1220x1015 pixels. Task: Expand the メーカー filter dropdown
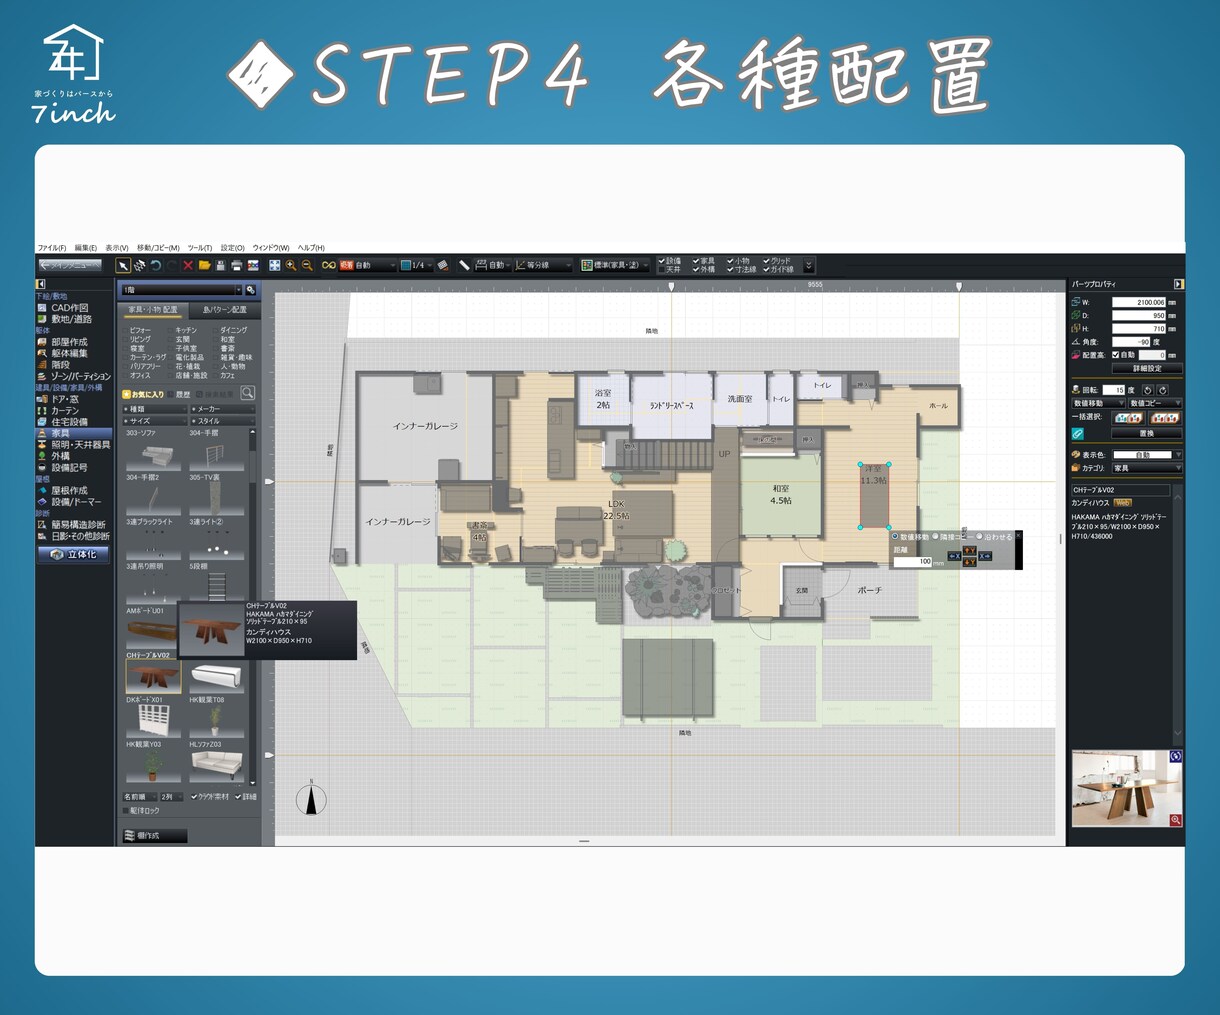pyautogui.click(x=222, y=409)
